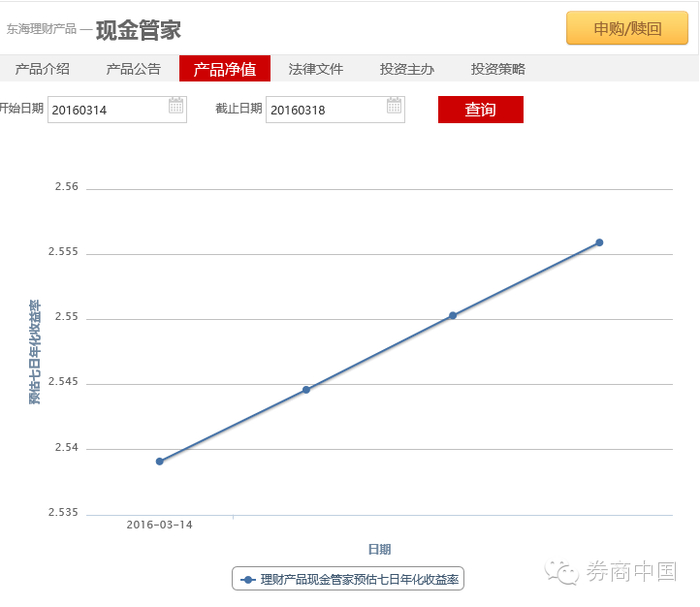
Task: Select the third data point near 2.55
Action: (x=453, y=316)
